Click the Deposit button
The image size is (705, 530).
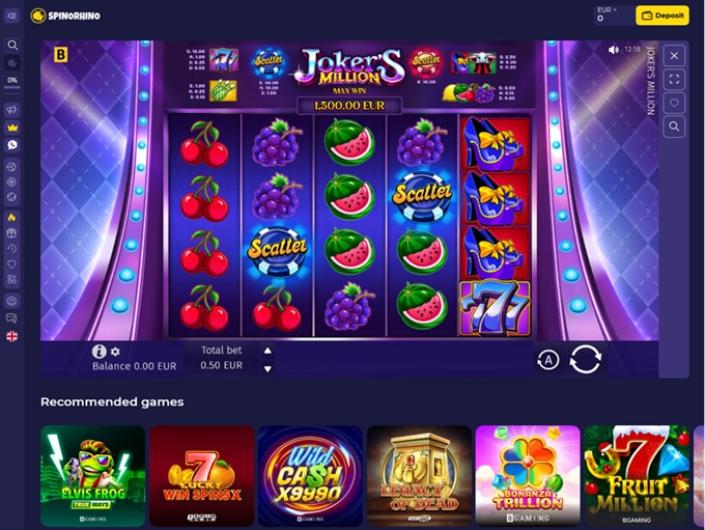(x=662, y=16)
